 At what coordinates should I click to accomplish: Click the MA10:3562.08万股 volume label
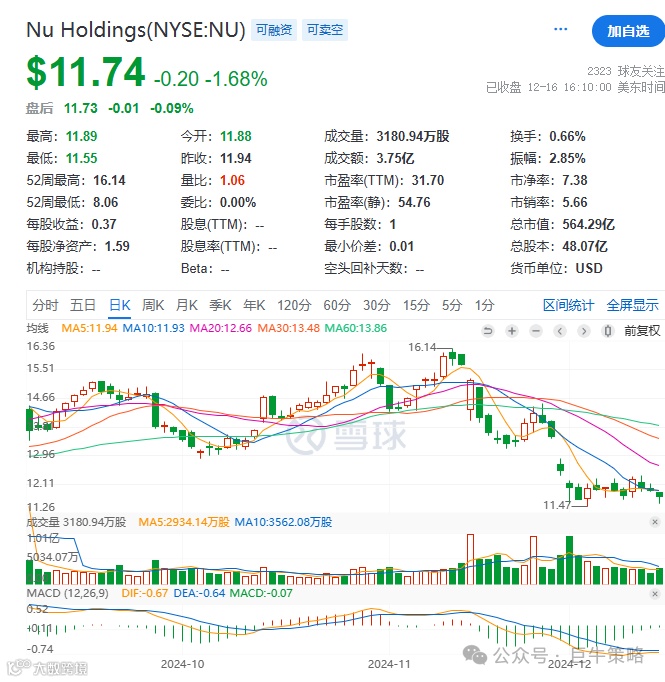[x=283, y=522]
